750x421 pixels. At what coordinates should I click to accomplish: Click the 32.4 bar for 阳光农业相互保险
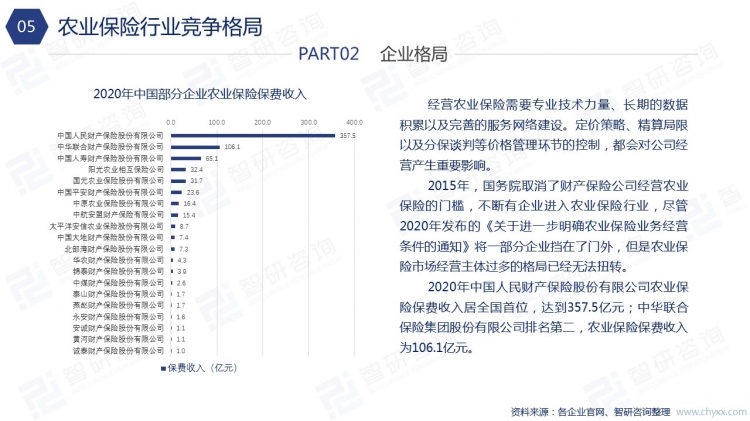(178, 169)
